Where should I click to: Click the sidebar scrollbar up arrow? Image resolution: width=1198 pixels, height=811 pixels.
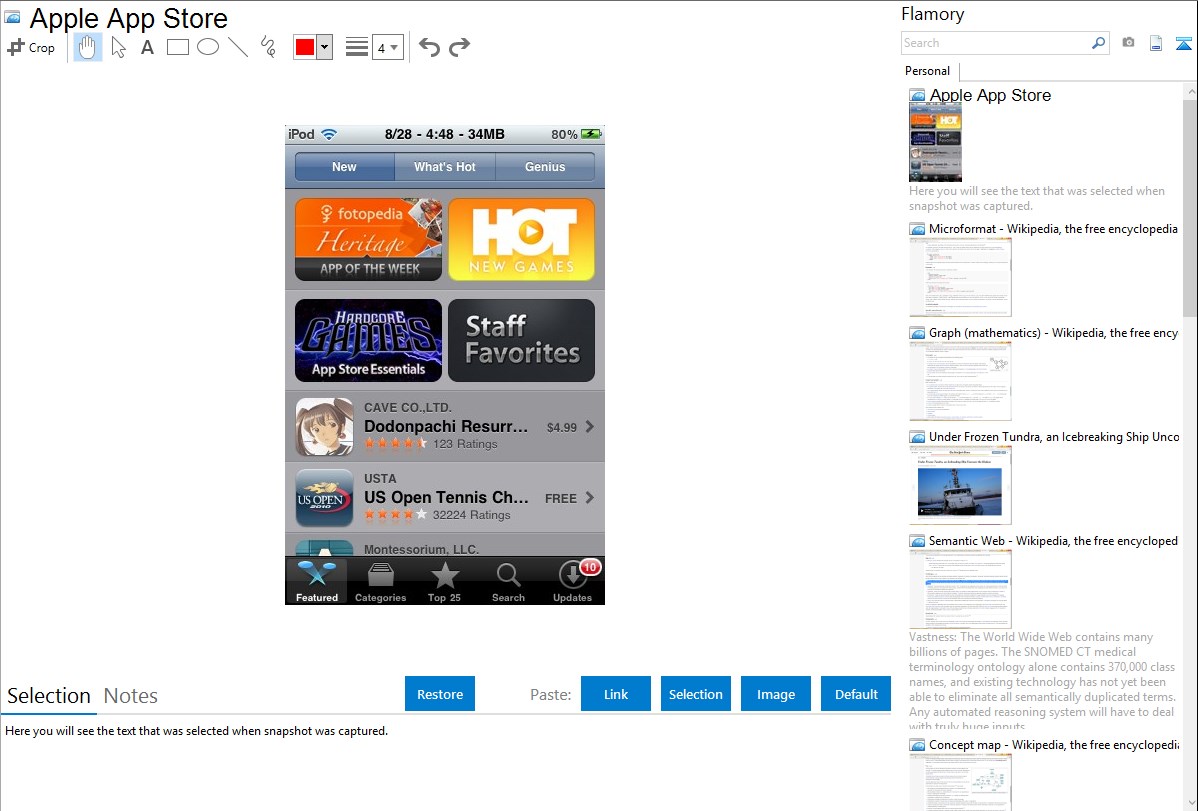tap(1190, 91)
